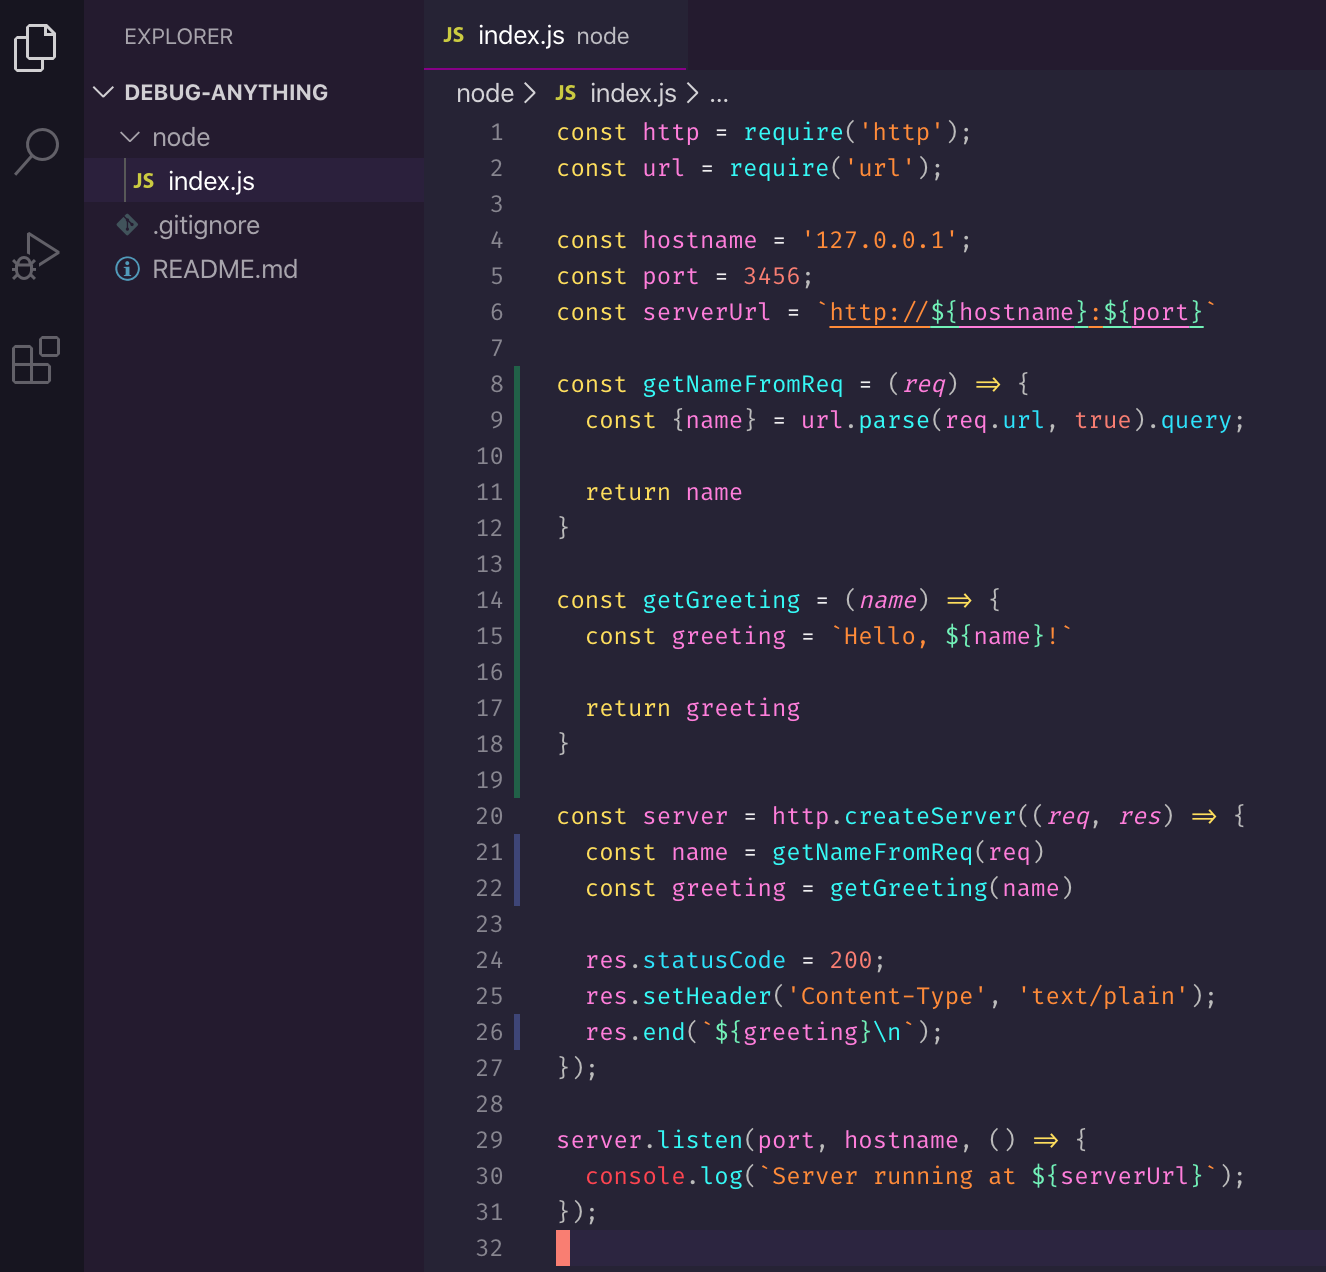The image size is (1326, 1272).
Task: Open the Explorer view in the activity bar
Action: [35, 47]
